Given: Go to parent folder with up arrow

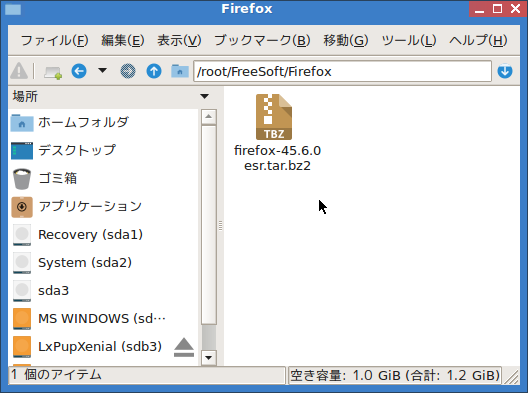Looking at the screenshot, I should coord(154,71).
